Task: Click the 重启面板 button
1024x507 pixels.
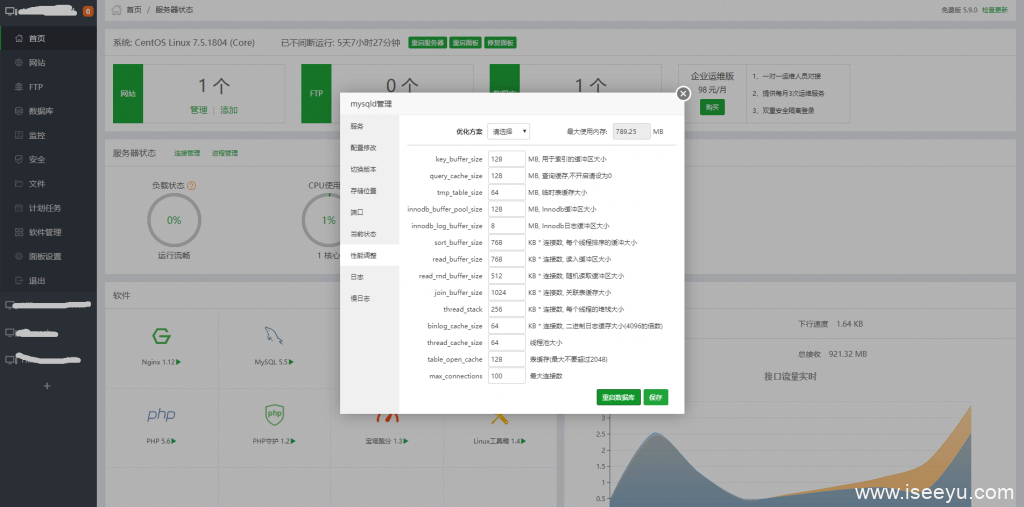Action: (x=466, y=43)
